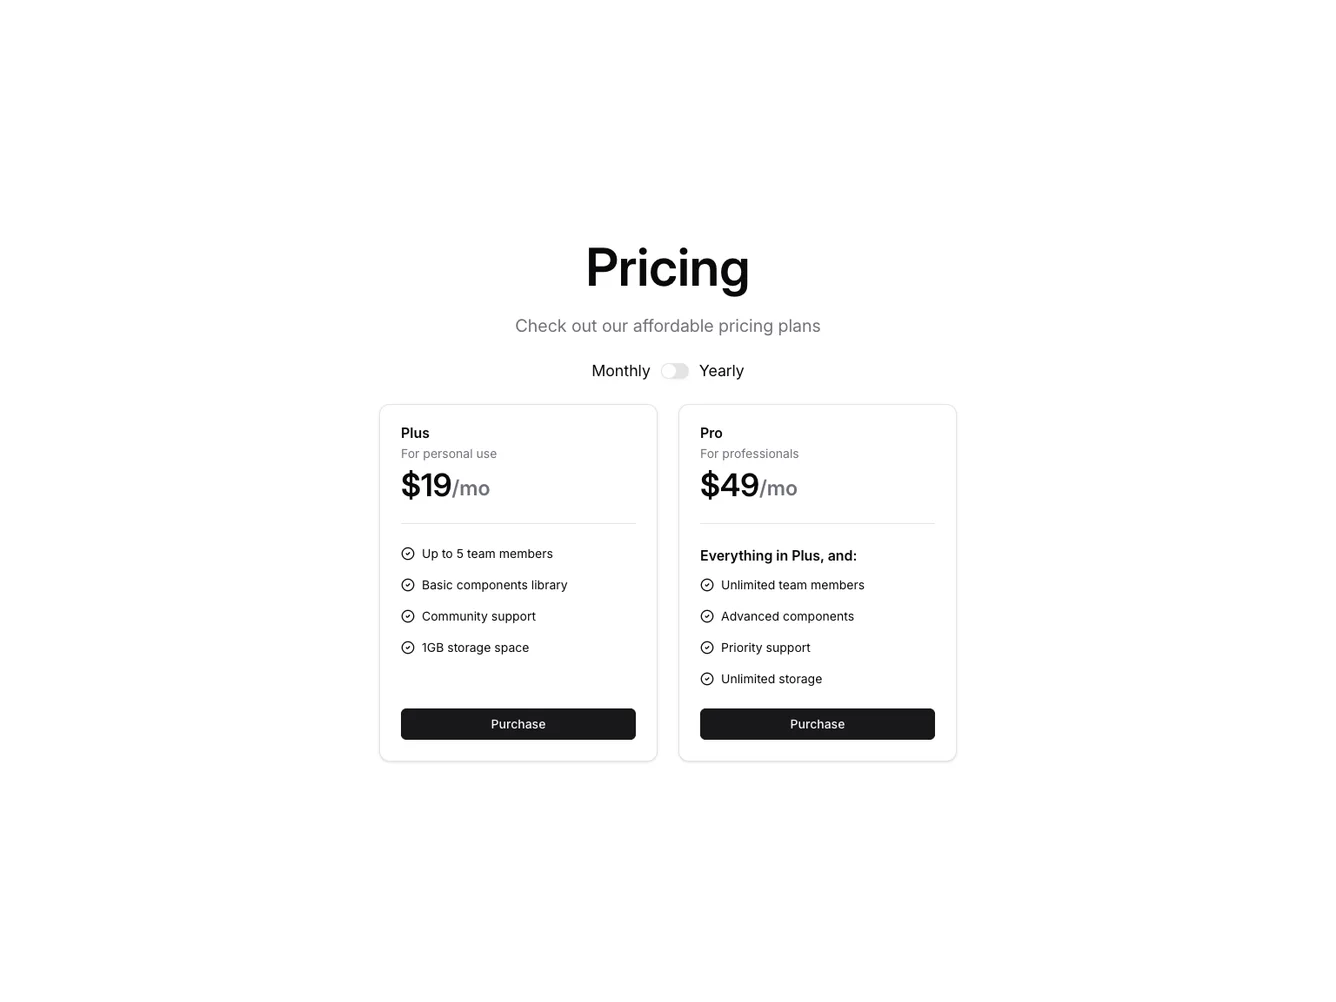Click the Pro plan title

point(711,432)
